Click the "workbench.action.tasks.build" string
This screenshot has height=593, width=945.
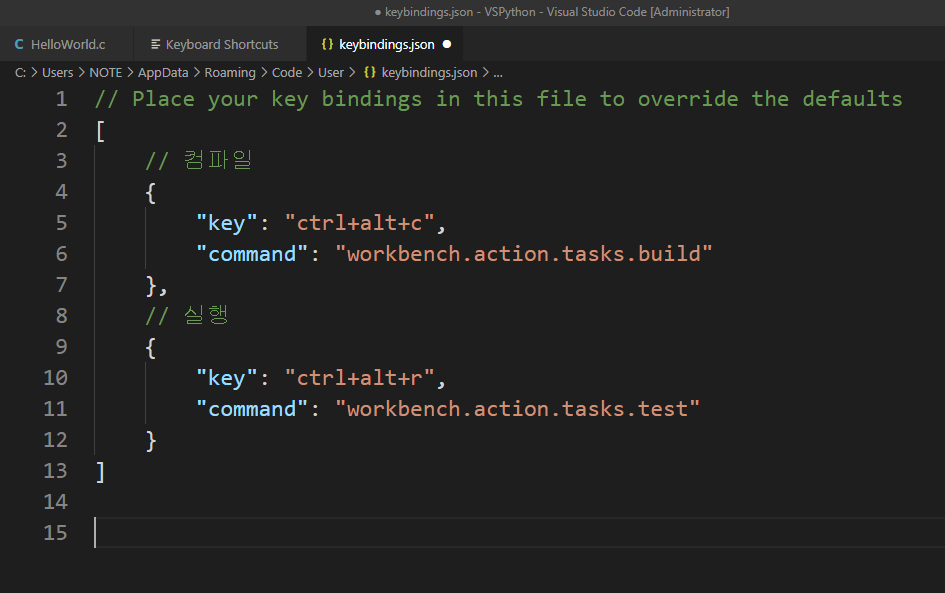[524, 254]
